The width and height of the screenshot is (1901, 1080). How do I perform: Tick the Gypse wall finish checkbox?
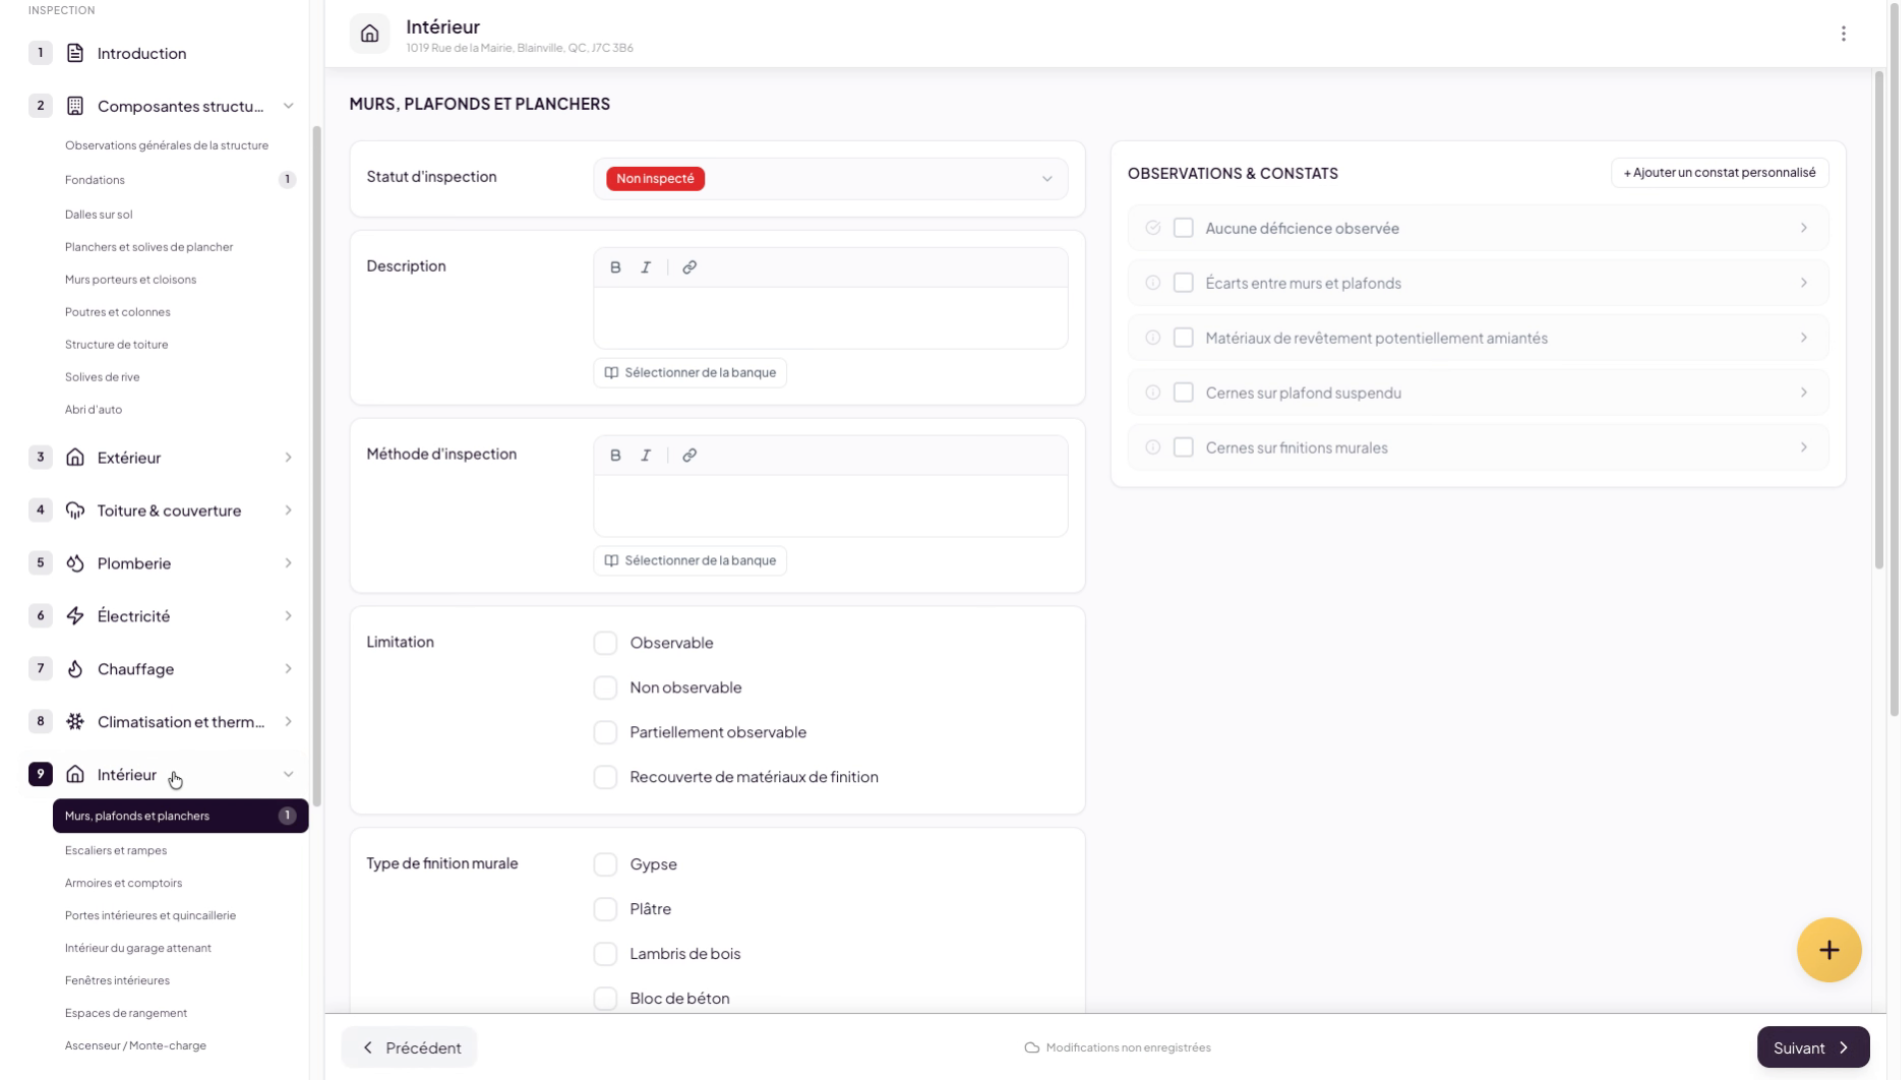coord(605,864)
